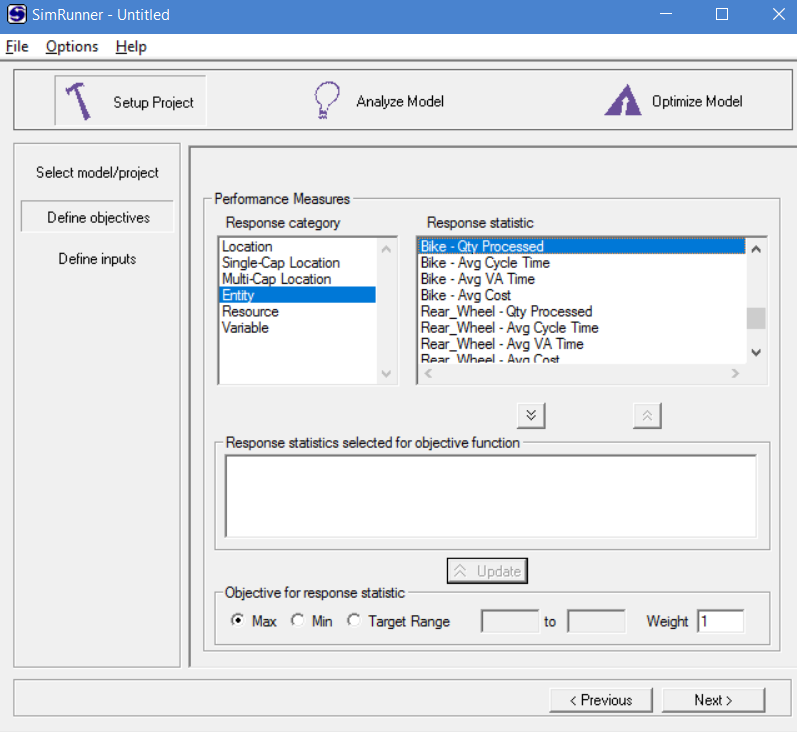
Task: Select Bike - Avg Cycle Time statistic
Action: (x=582, y=263)
